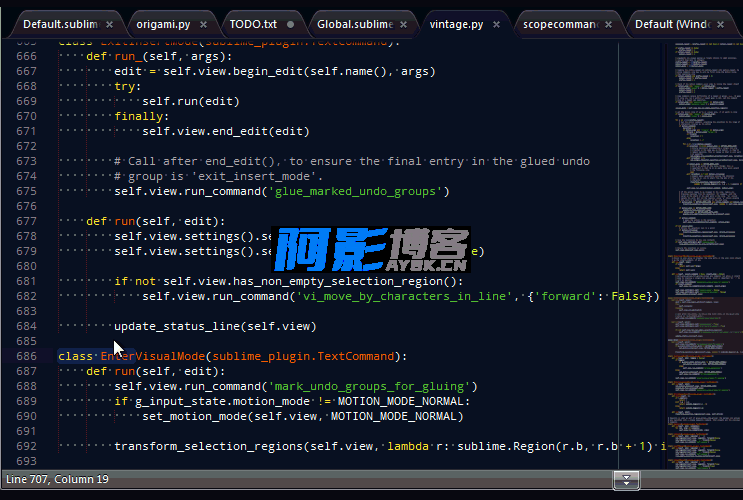This screenshot has height=500, width=743.
Task: Click line number 686 in the gutter
Action: pos(27,356)
